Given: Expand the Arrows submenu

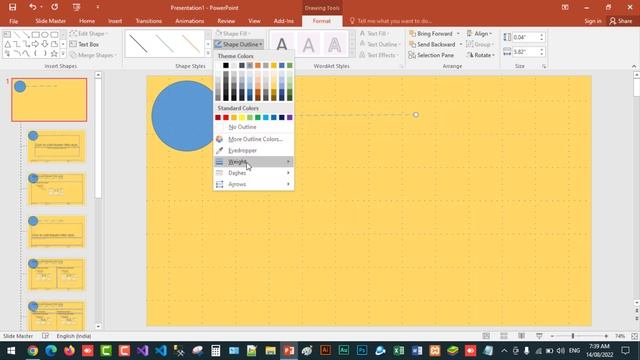Looking at the screenshot, I should (253, 184).
